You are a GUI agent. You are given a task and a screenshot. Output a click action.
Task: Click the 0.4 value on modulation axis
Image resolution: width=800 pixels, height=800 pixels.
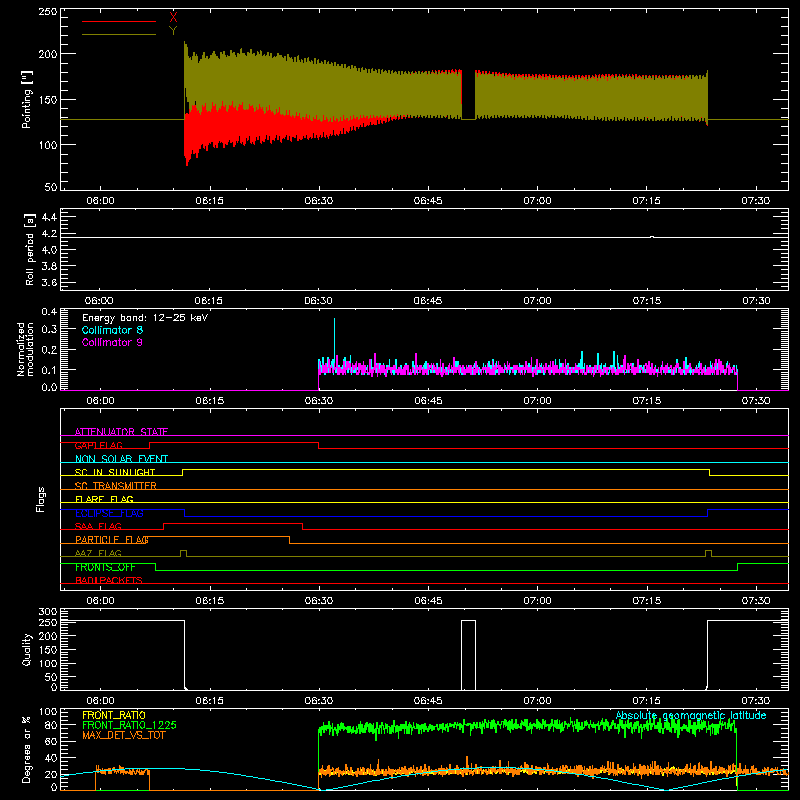49,312
